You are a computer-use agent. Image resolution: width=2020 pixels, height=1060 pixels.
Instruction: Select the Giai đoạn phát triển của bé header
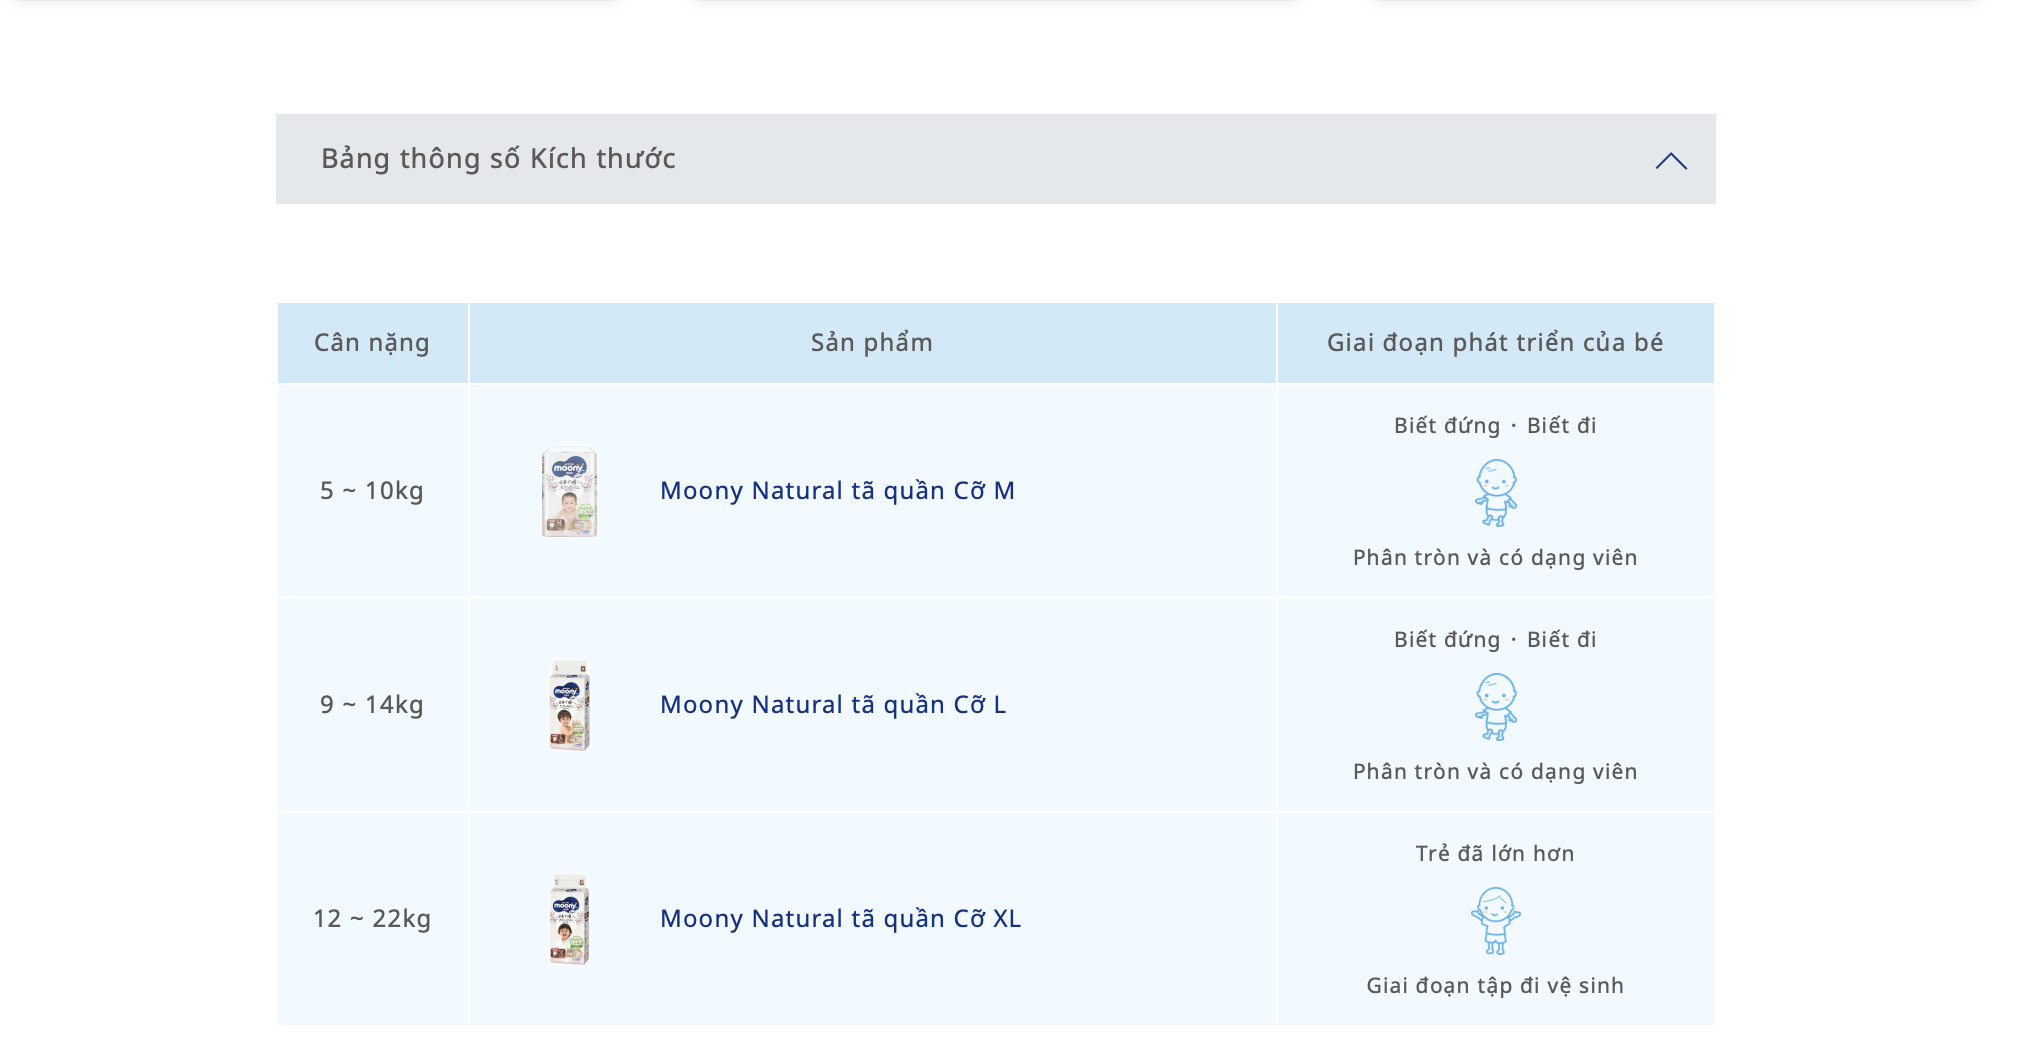click(x=1495, y=343)
